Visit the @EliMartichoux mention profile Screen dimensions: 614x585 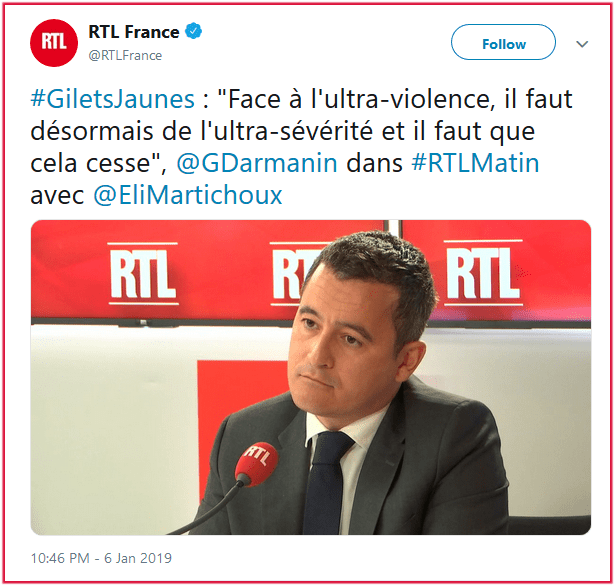[x=188, y=195]
